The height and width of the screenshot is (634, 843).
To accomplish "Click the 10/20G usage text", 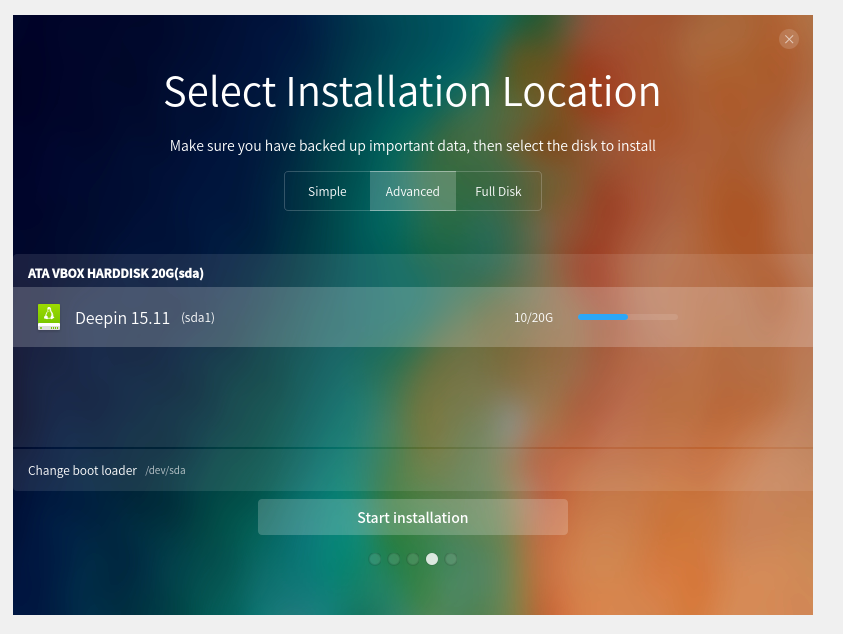I will pyautogui.click(x=533, y=318).
